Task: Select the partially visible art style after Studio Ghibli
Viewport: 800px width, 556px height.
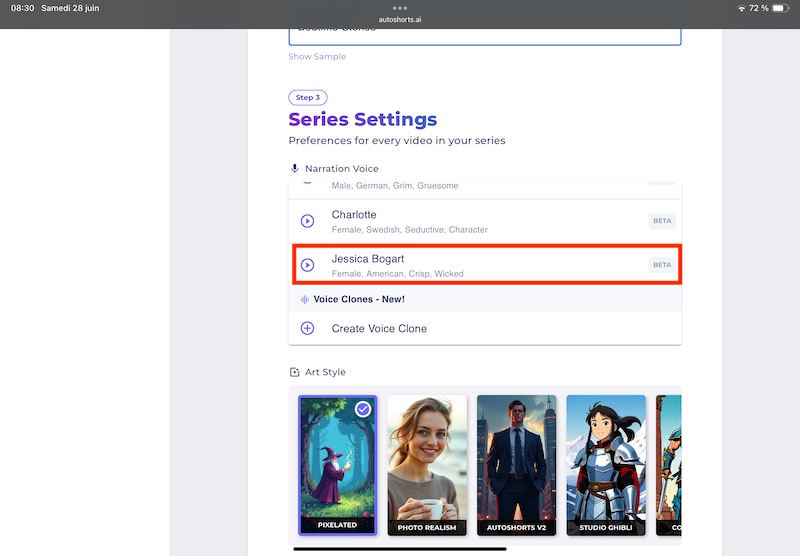Action: pyautogui.click(x=669, y=465)
